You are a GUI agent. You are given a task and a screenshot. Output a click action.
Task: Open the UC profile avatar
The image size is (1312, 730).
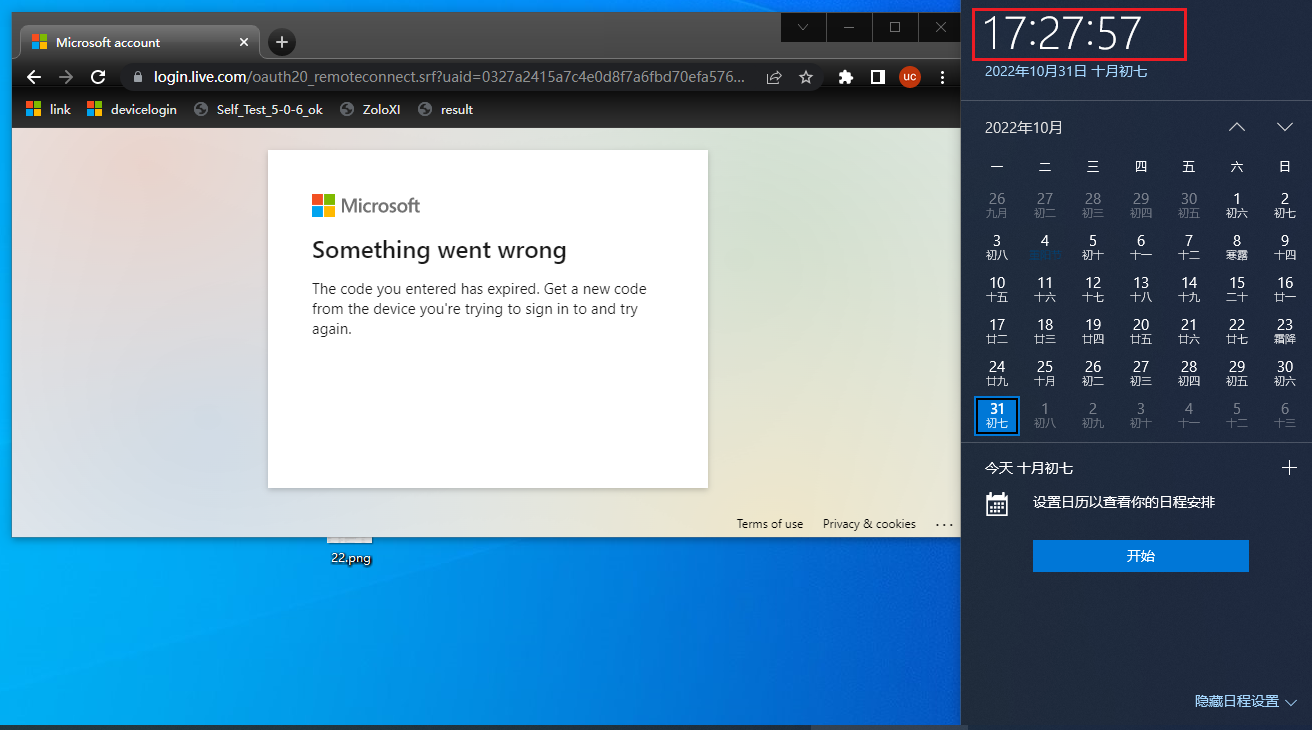point(909,77)
